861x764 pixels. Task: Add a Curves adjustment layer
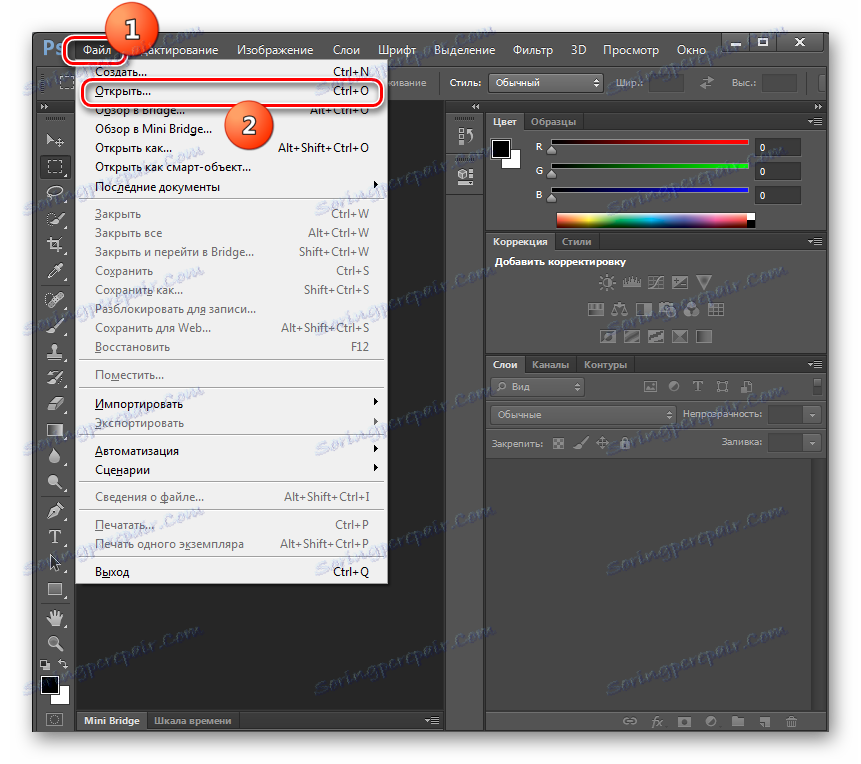pos(654,281)
